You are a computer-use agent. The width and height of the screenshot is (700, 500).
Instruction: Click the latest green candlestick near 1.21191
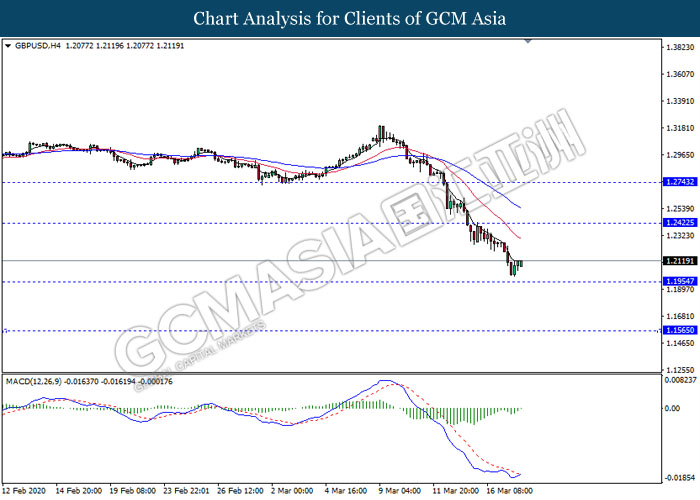(x=520, y=264)
